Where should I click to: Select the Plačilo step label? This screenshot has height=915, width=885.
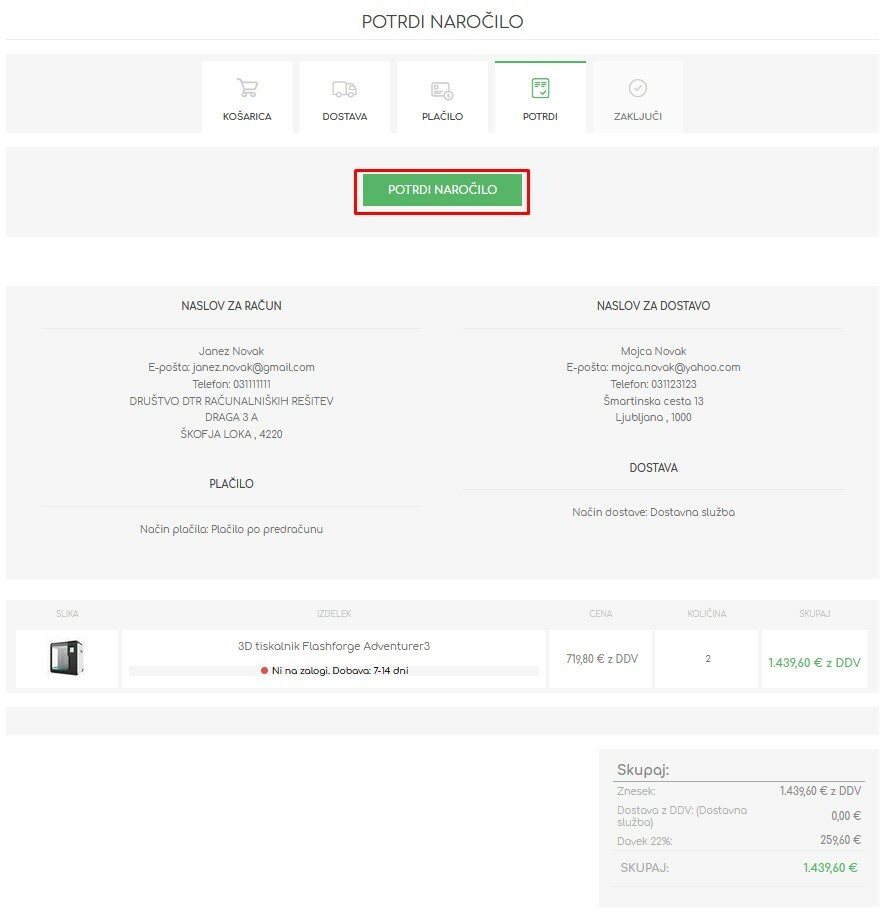(x=442, y=117)
